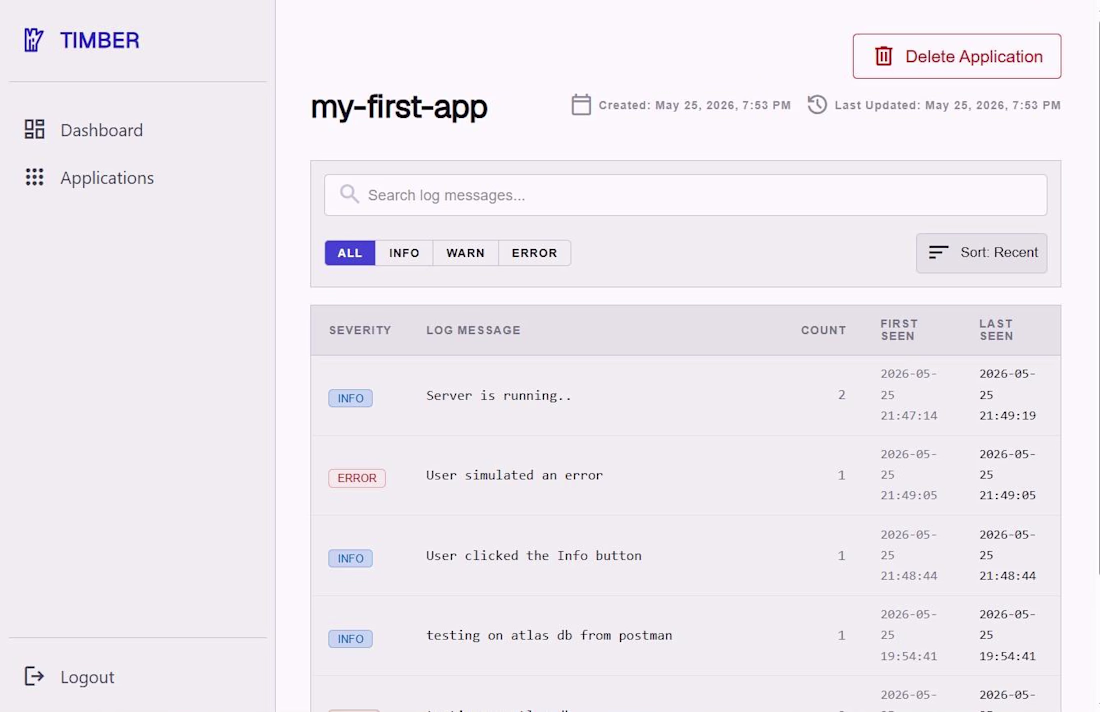Filter logs by WARN severity
This screenshot has height=712, width=1100.
click(465, 253)
